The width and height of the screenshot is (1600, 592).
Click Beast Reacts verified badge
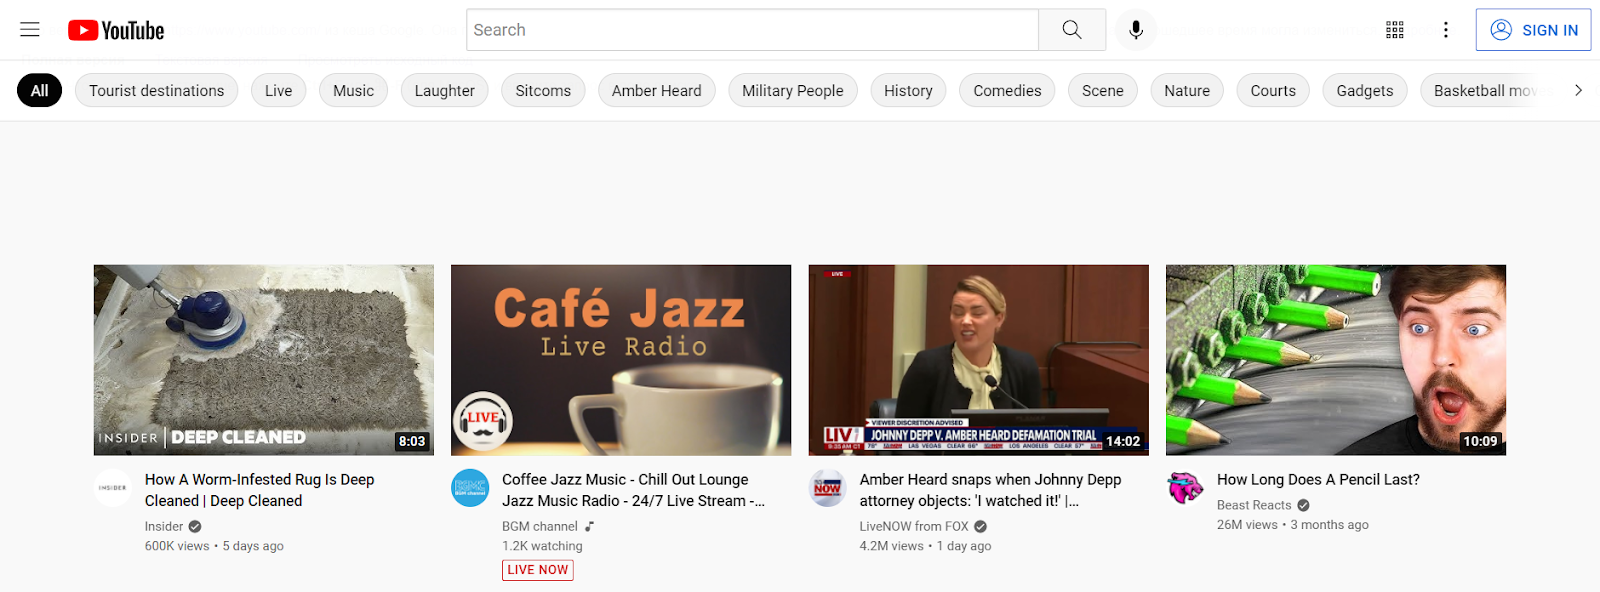[x=1303, y=505]
